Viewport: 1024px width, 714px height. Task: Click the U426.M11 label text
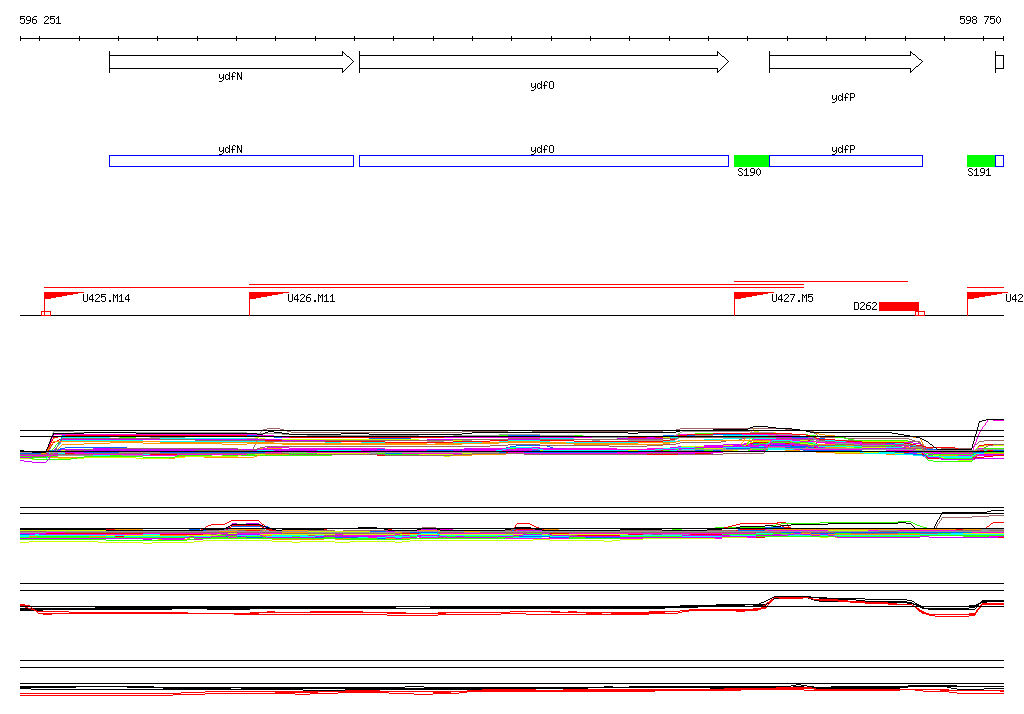click(312, 299)
